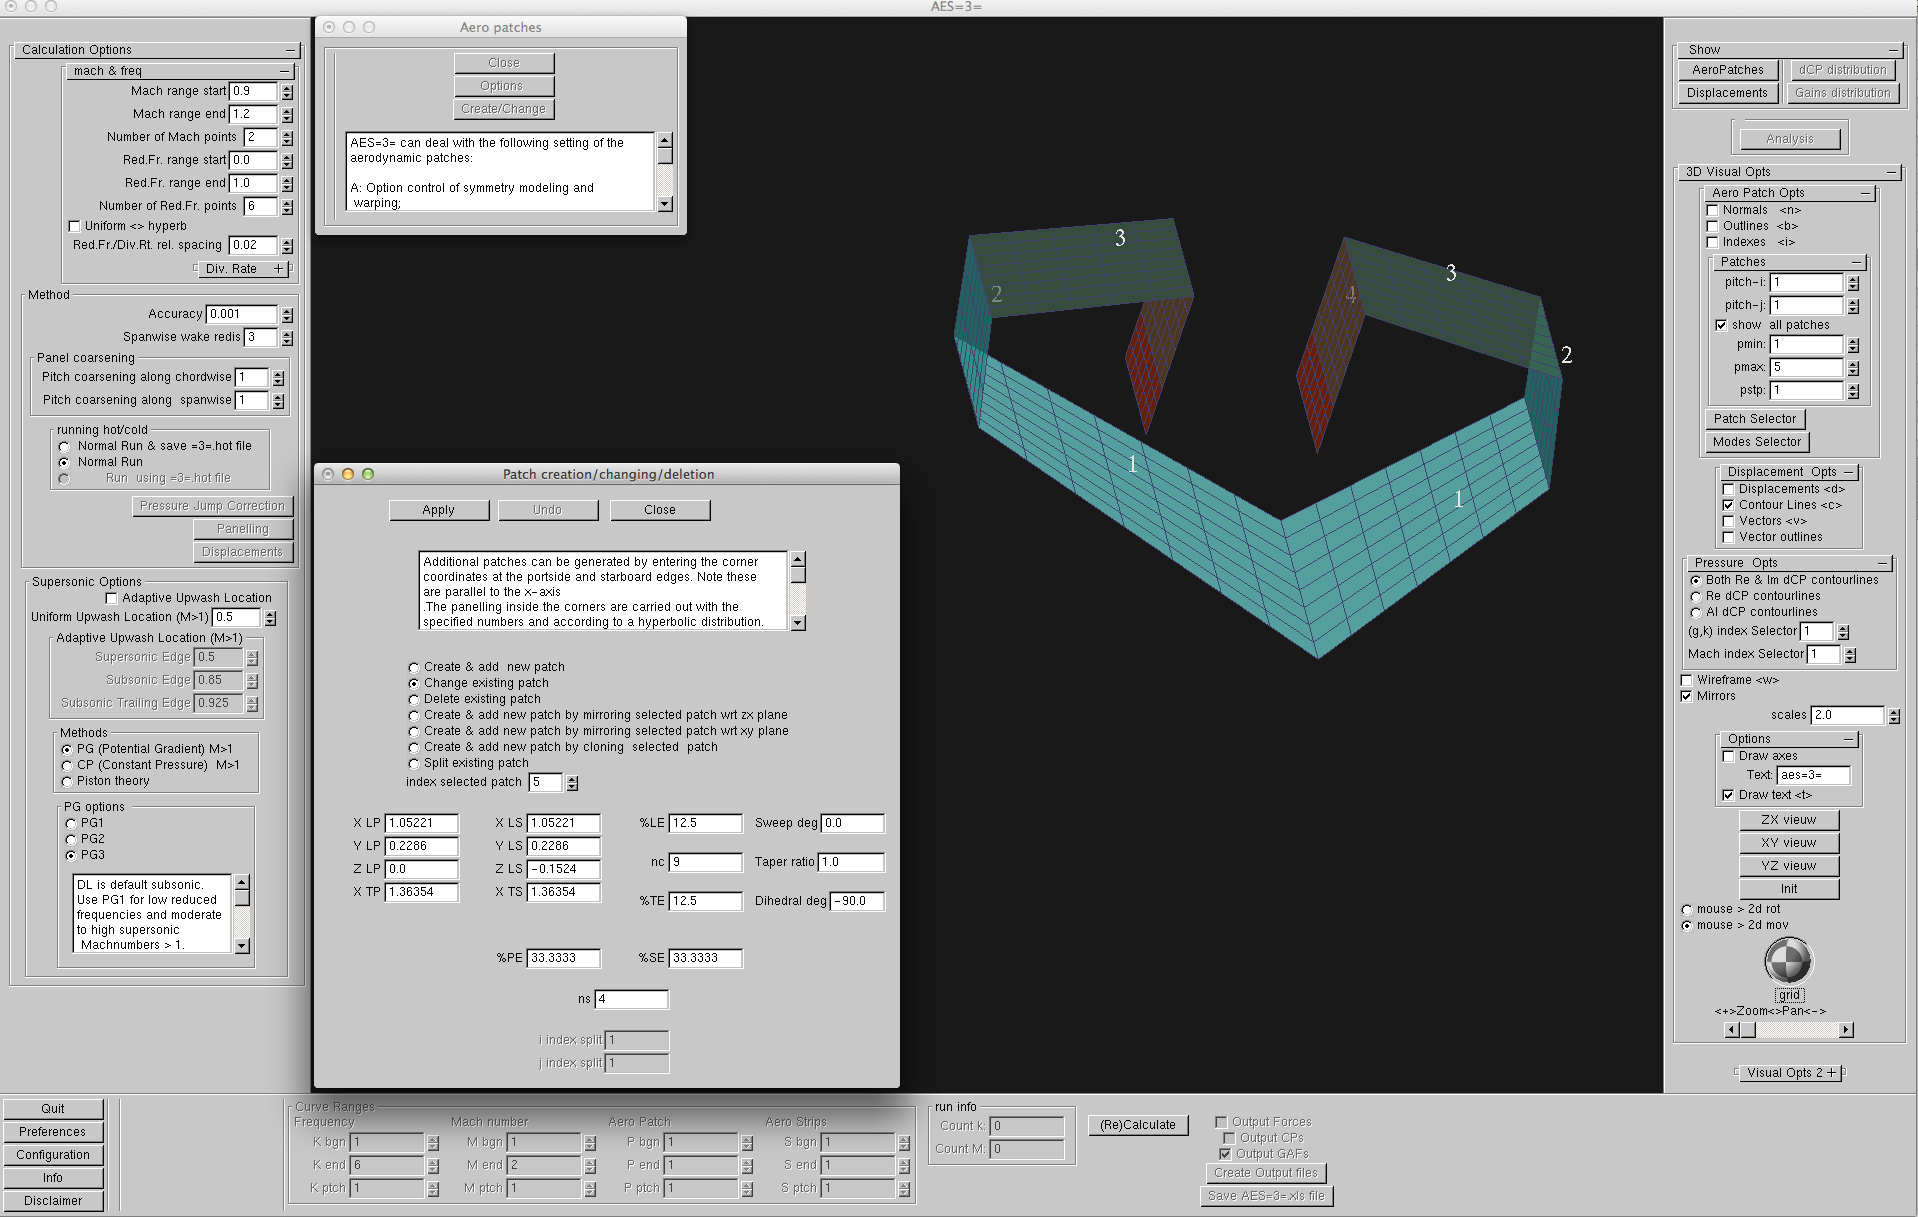Adjust pmax stepper in Patches

pos(1853,368)
